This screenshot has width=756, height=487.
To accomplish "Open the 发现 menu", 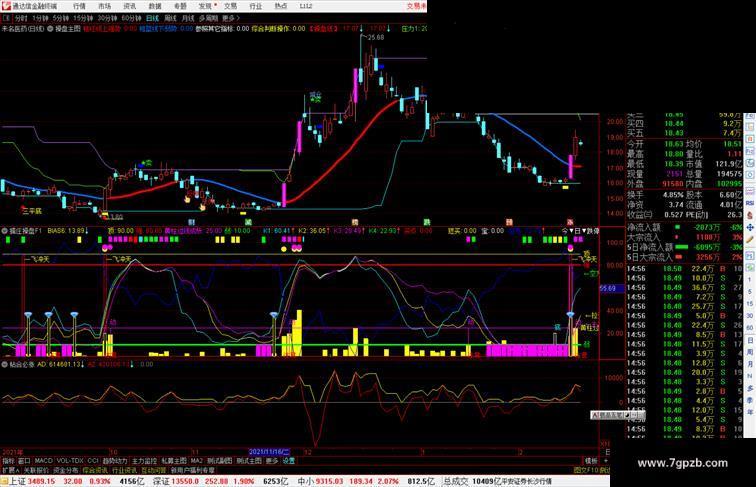I will pos(205,6).
